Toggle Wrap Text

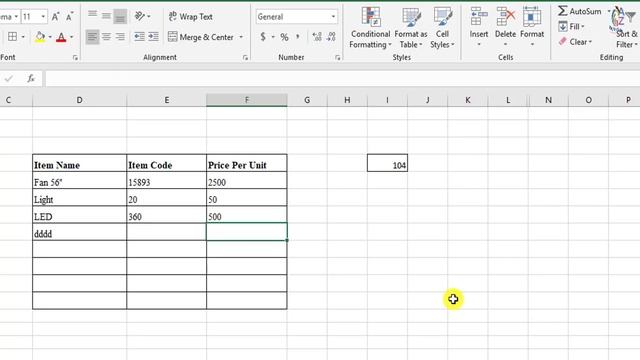pyautogui.click(x=190, y=17)
